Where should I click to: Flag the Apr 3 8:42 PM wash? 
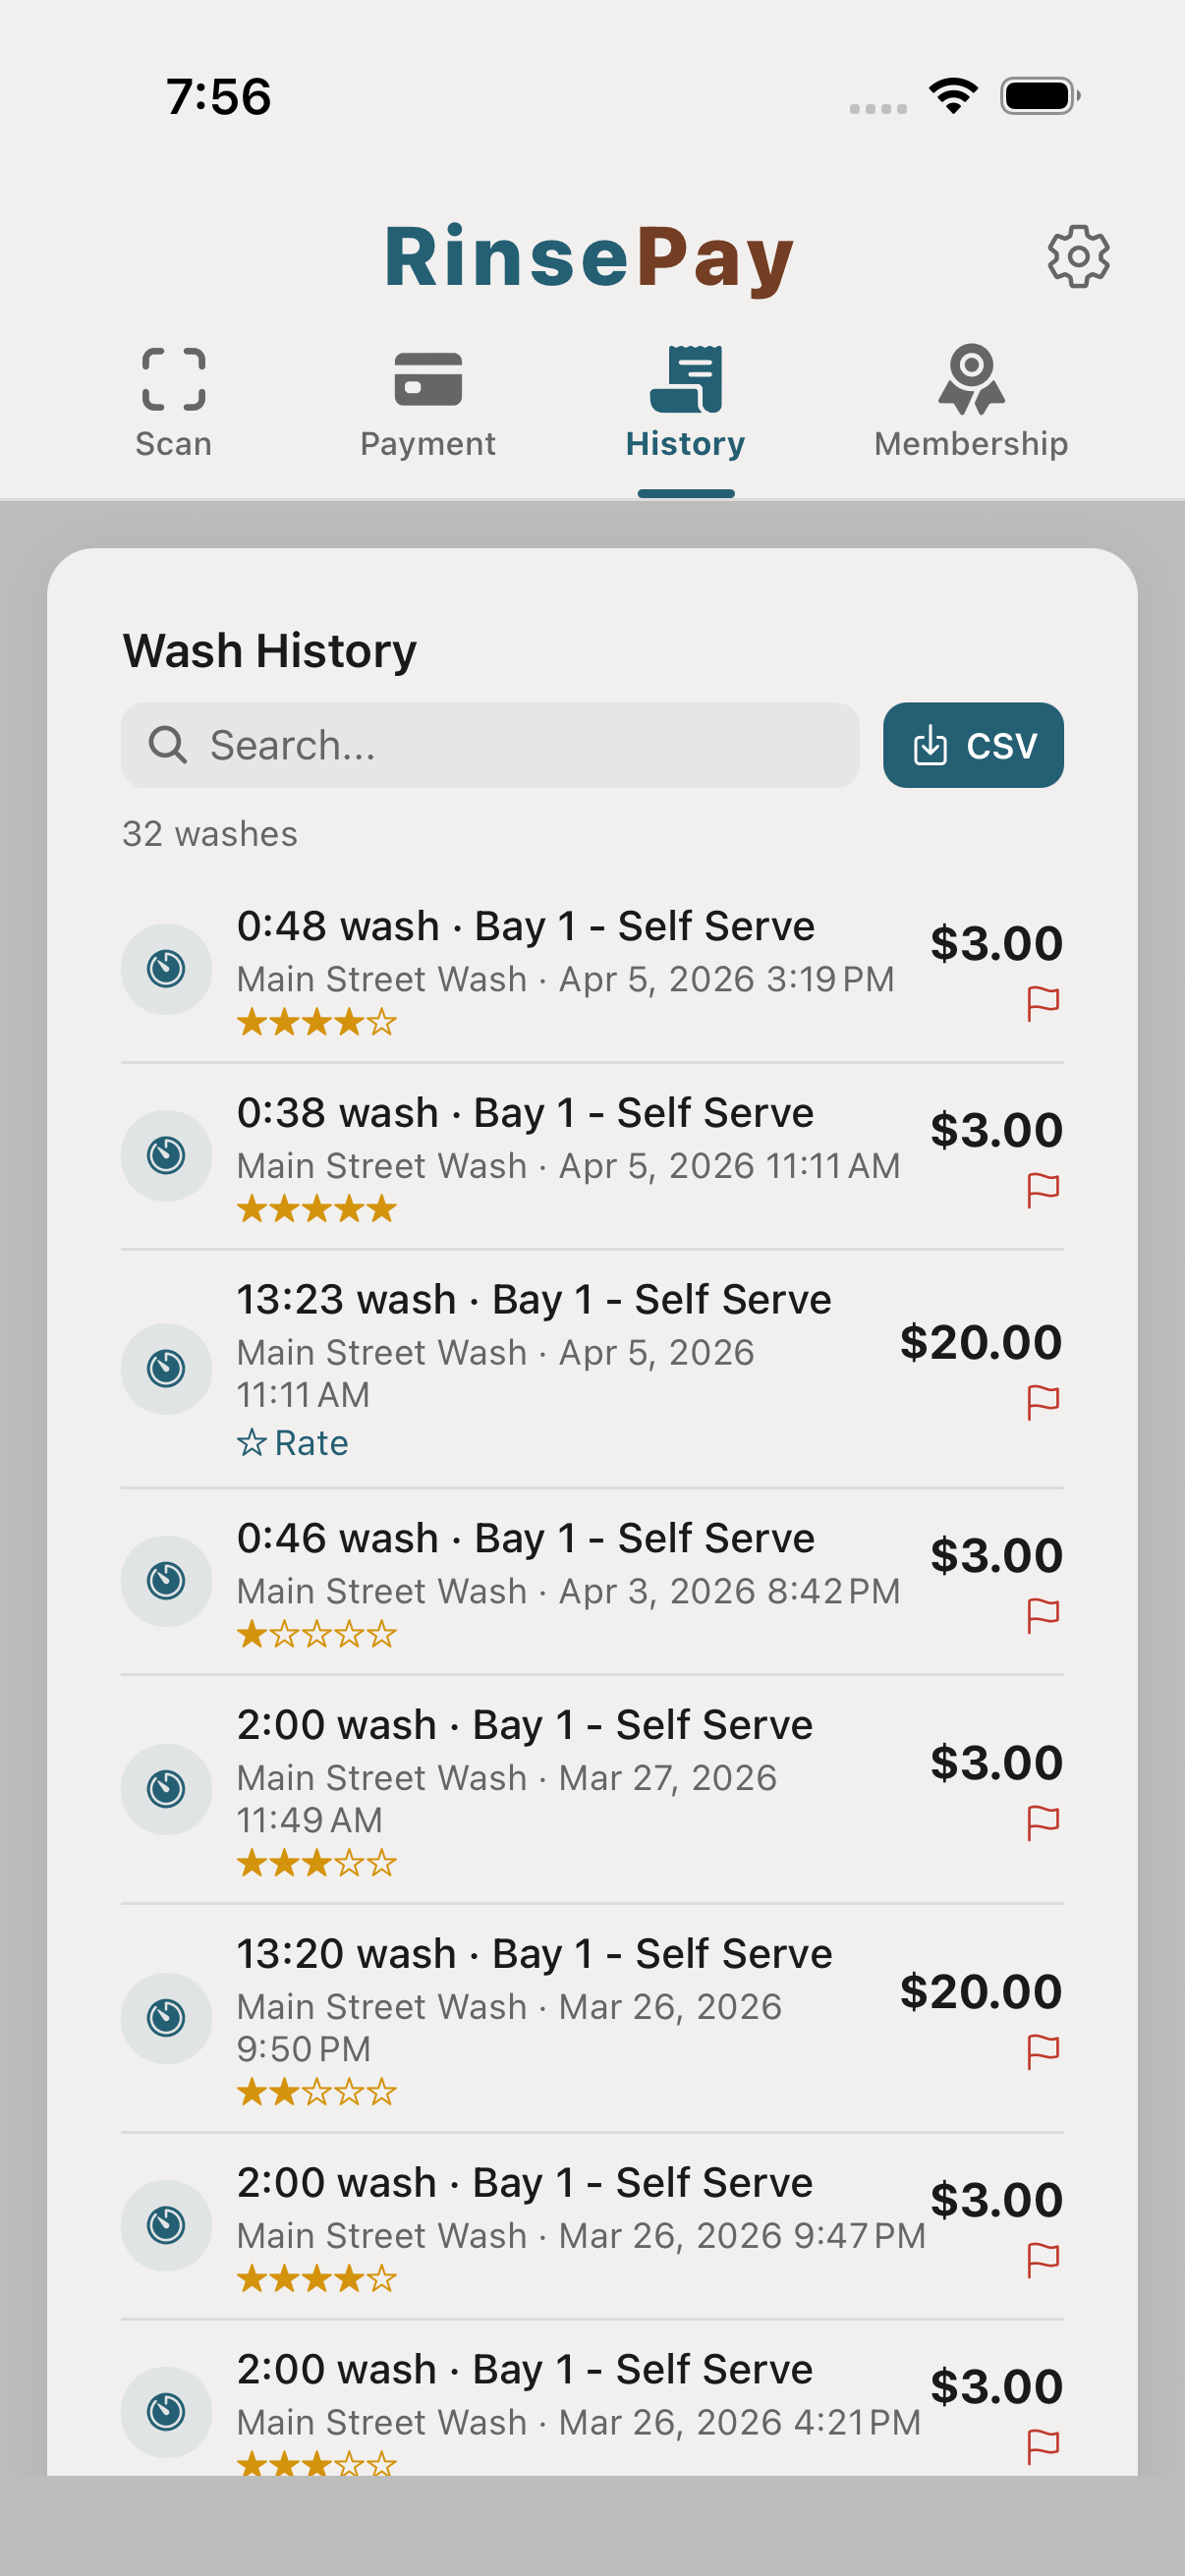coord(1043,1615)
